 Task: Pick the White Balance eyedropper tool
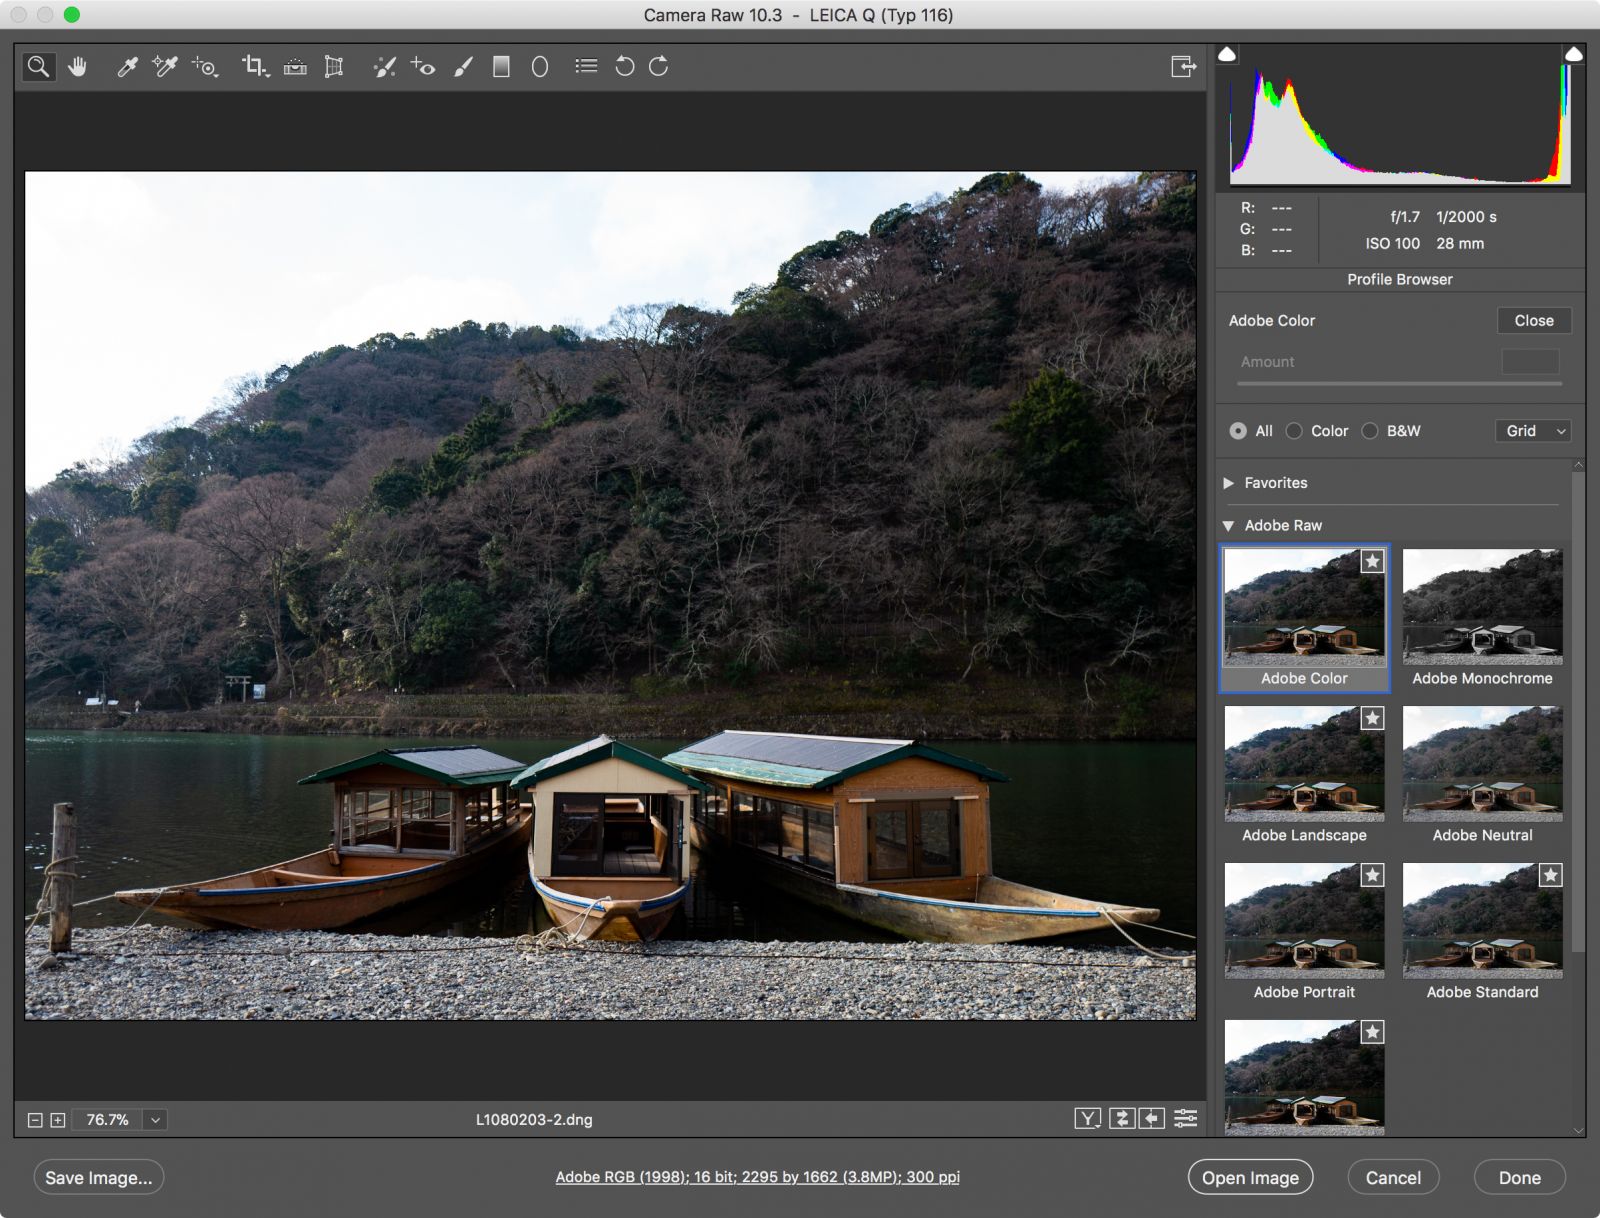(128, 67)
